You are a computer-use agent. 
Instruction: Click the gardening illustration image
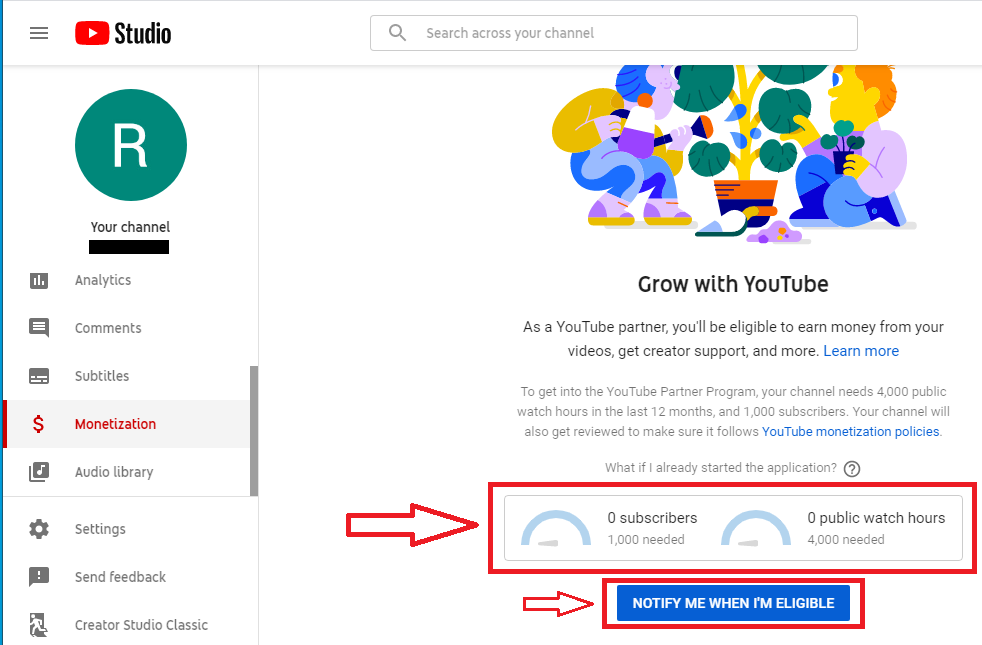[733, 153]
